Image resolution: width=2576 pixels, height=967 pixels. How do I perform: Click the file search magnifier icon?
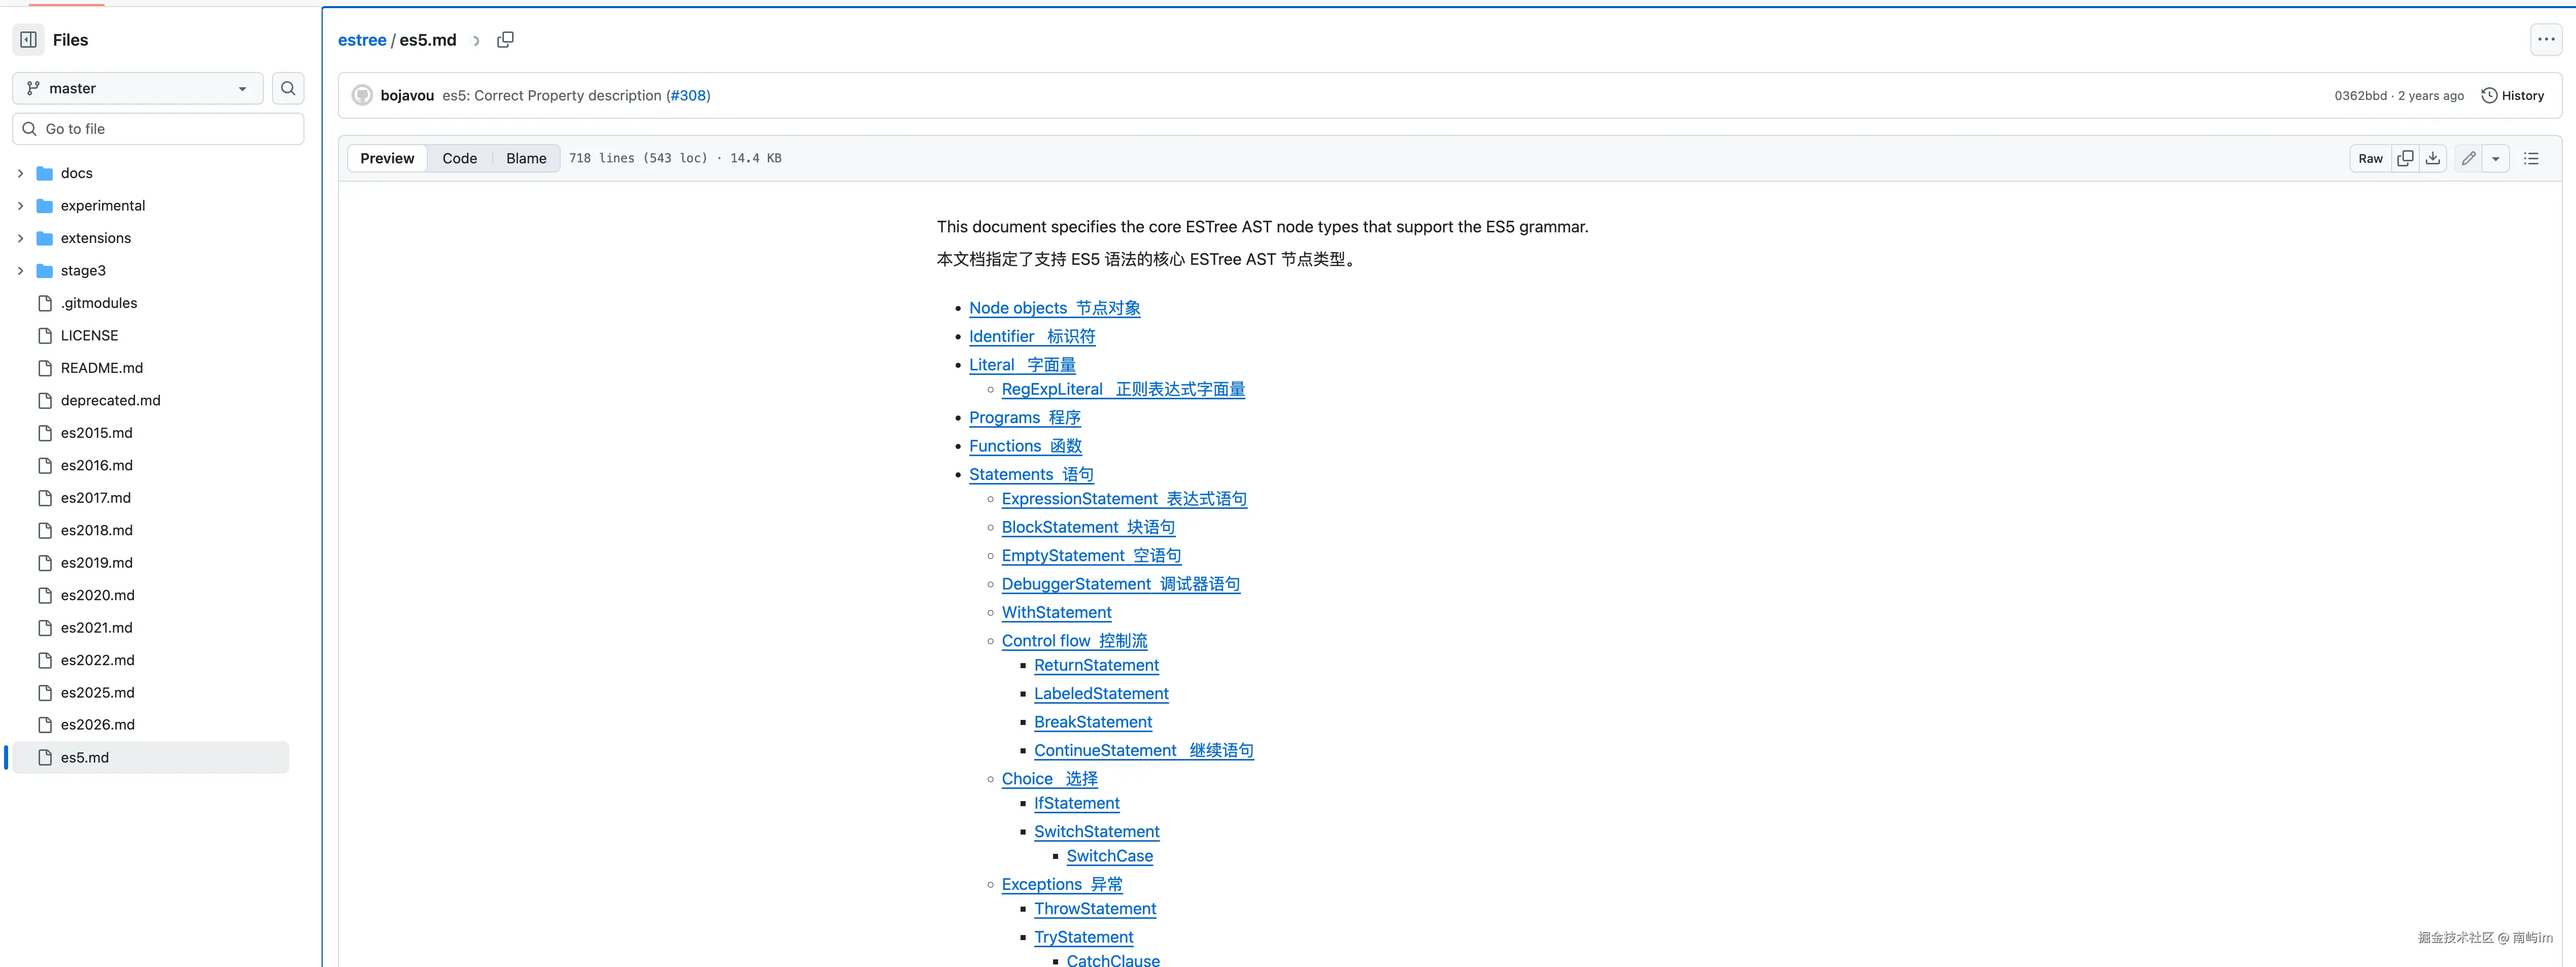(288, 88)
